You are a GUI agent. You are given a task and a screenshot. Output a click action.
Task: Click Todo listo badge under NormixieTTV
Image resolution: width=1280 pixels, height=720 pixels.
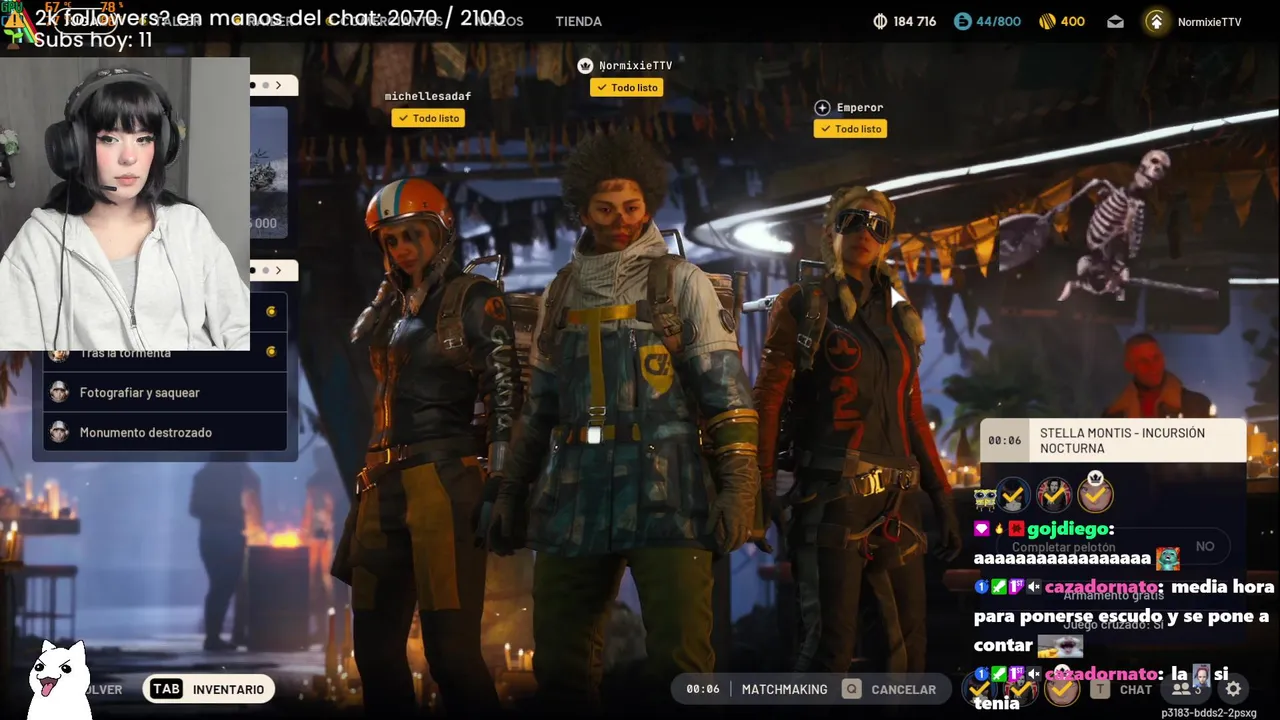(626, 87)
